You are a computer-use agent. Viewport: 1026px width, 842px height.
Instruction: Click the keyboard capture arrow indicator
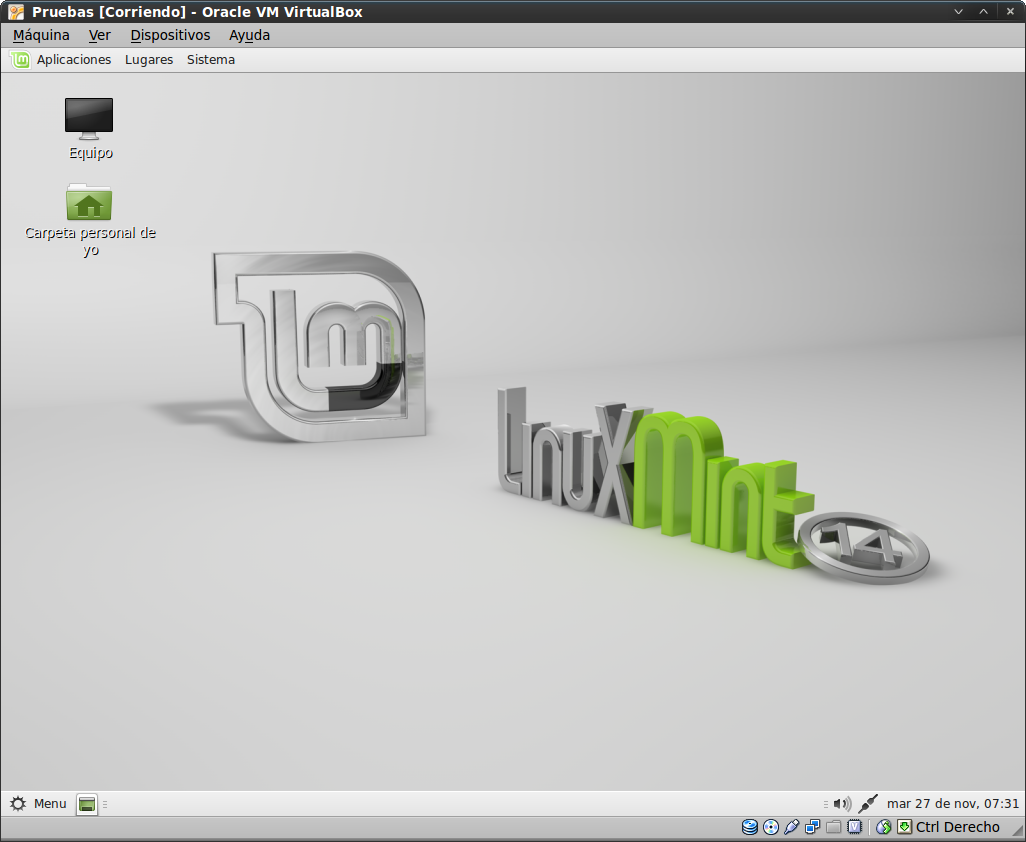904,827
